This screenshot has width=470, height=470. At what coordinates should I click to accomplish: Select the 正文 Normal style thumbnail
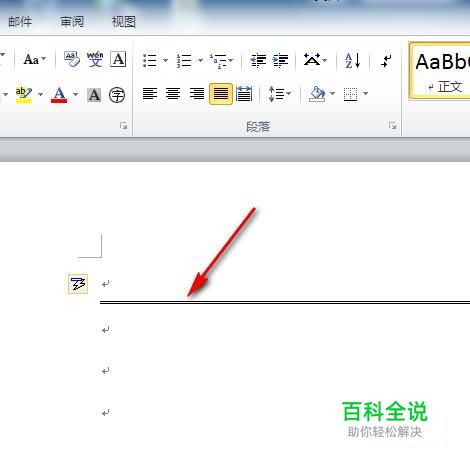point(440,71)
